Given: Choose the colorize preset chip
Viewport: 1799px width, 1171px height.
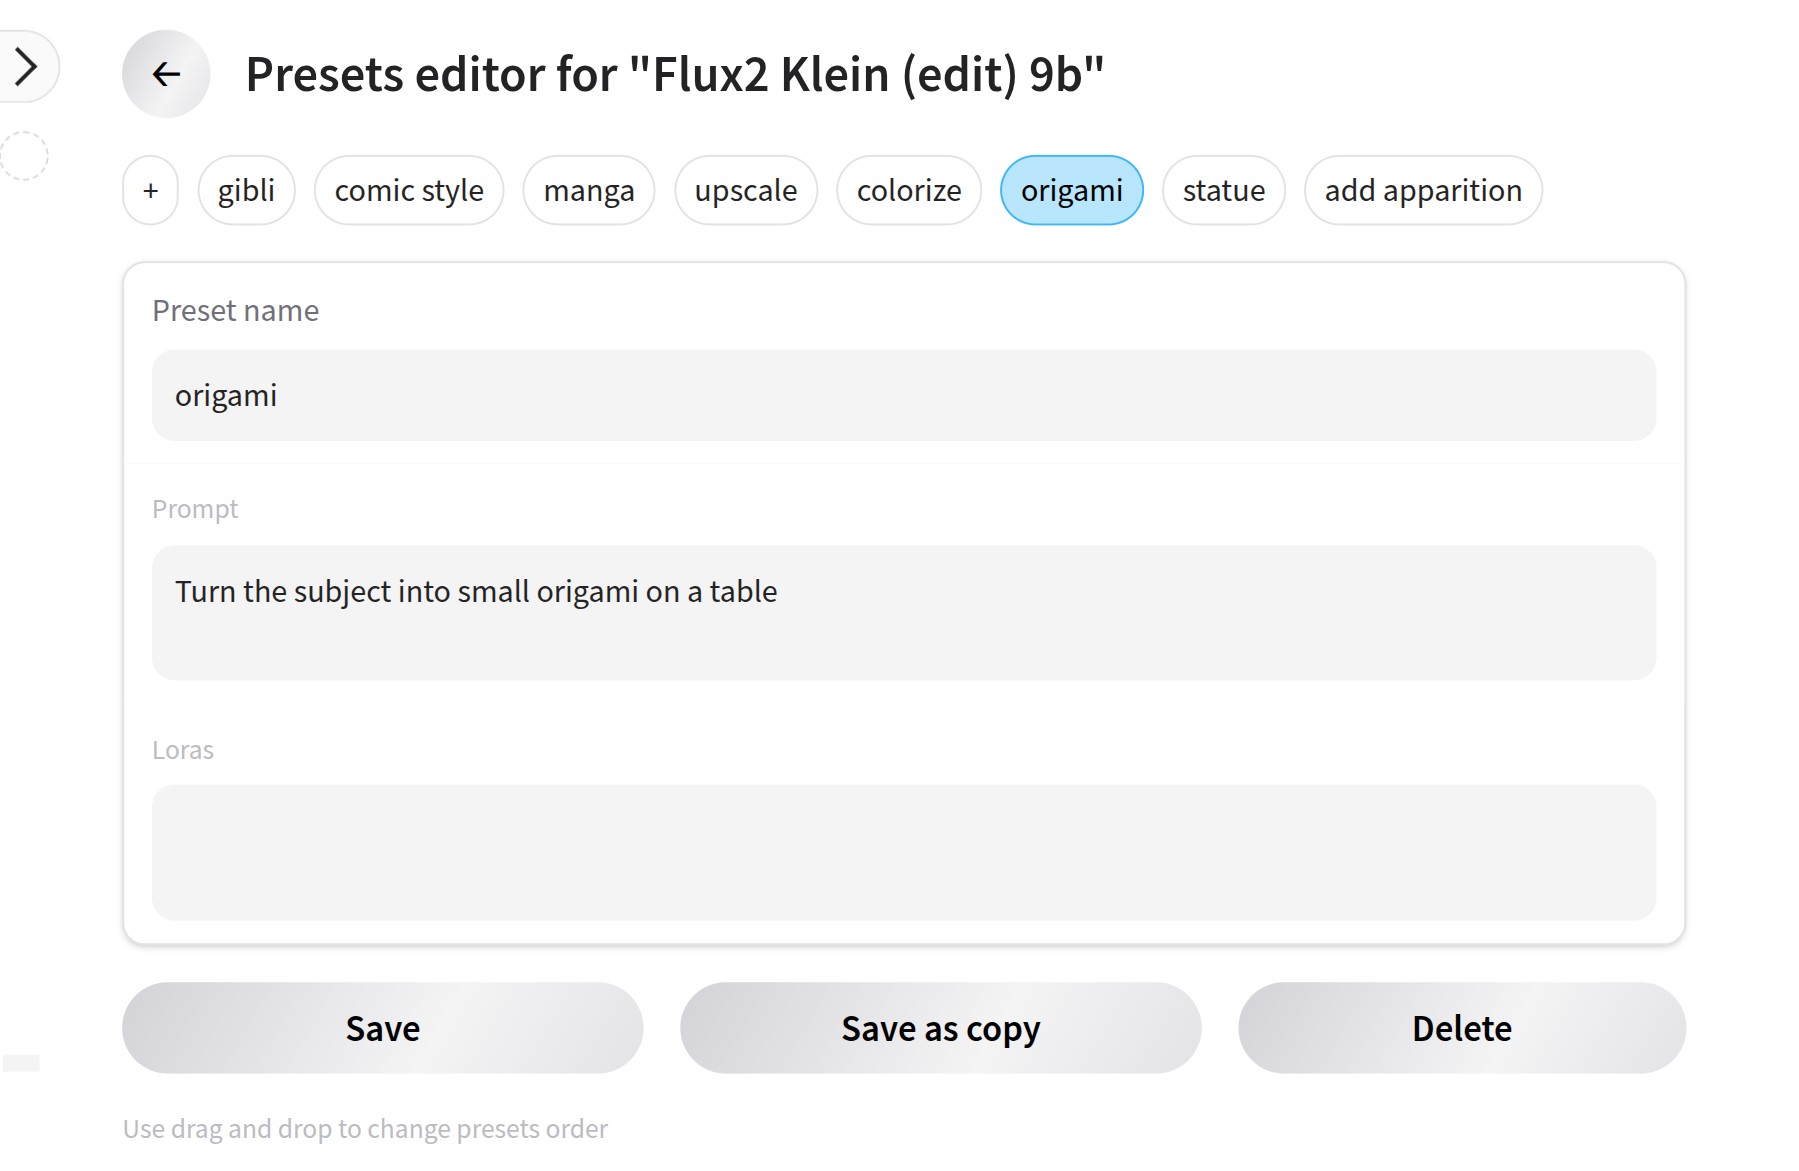Looking at the screenshot, I should click(909, 190).
